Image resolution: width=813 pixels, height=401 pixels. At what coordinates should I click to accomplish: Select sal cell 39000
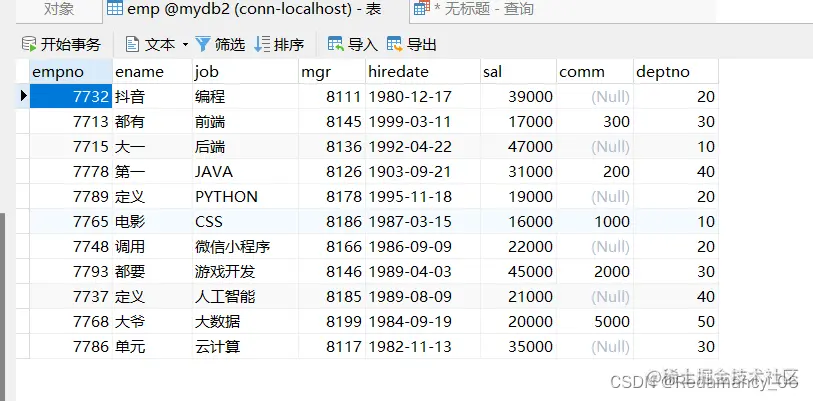[519, 96]
